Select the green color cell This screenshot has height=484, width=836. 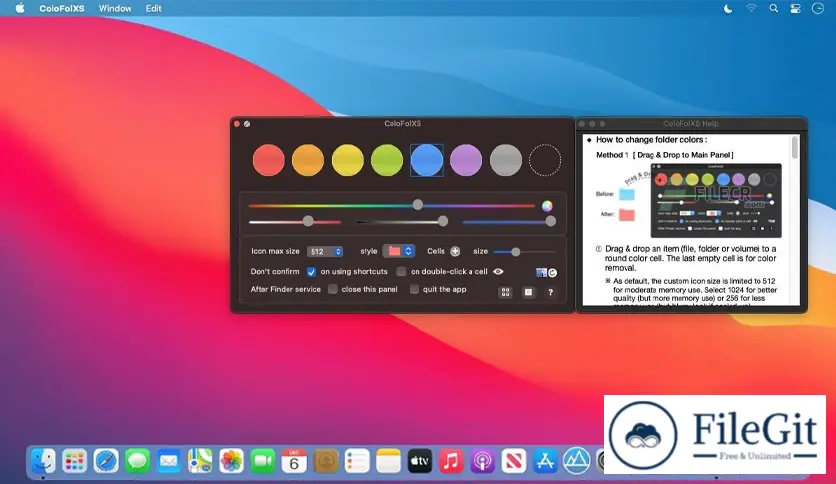tap(387, 160)
